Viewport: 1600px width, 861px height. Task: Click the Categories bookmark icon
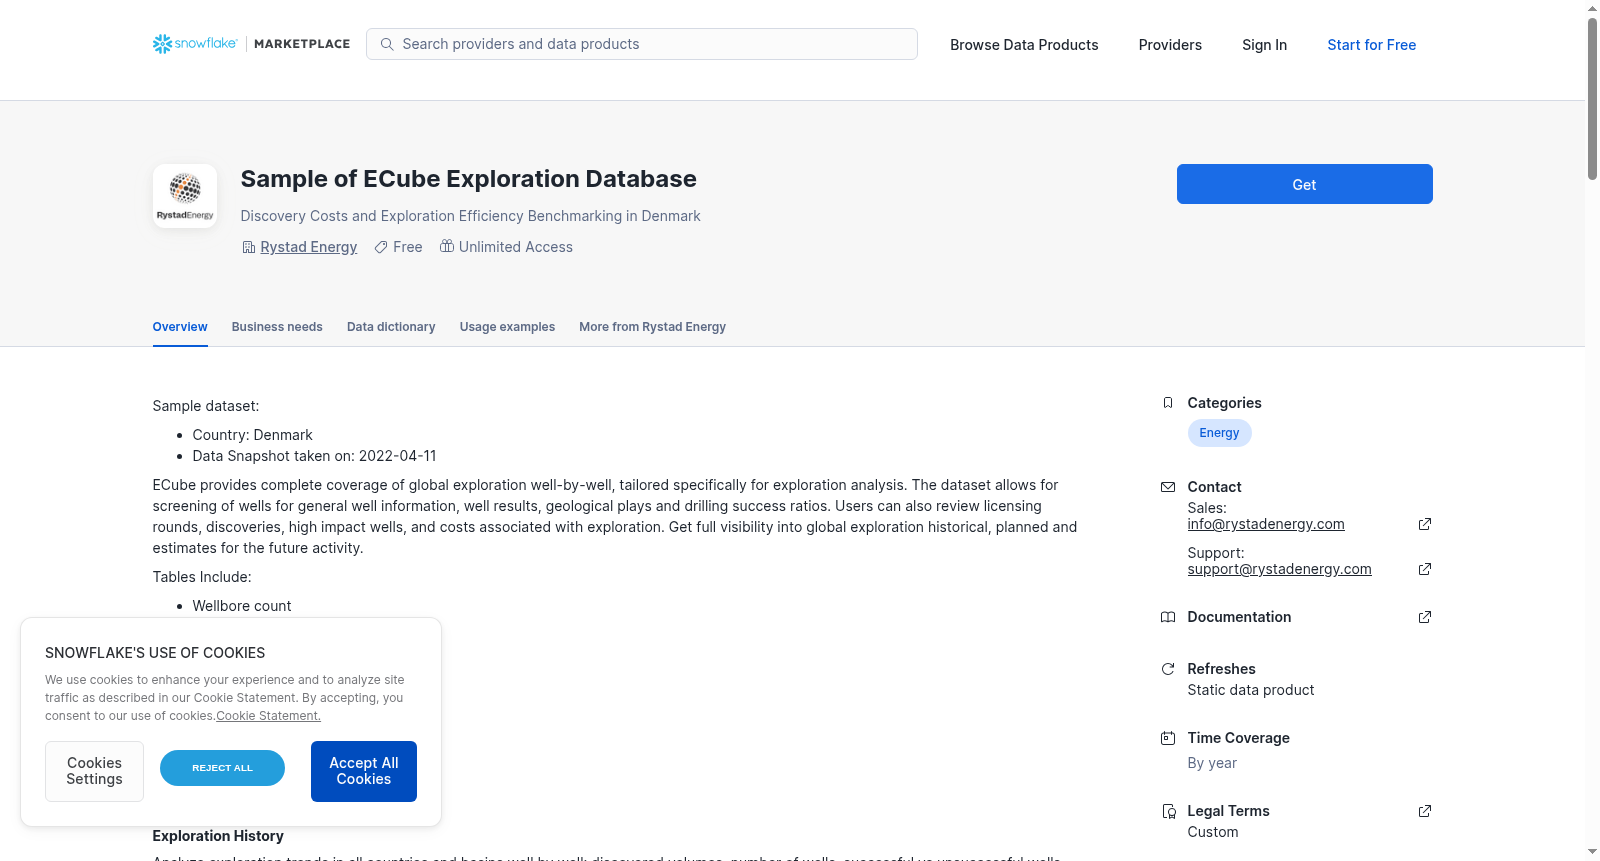pos(1167,403)
